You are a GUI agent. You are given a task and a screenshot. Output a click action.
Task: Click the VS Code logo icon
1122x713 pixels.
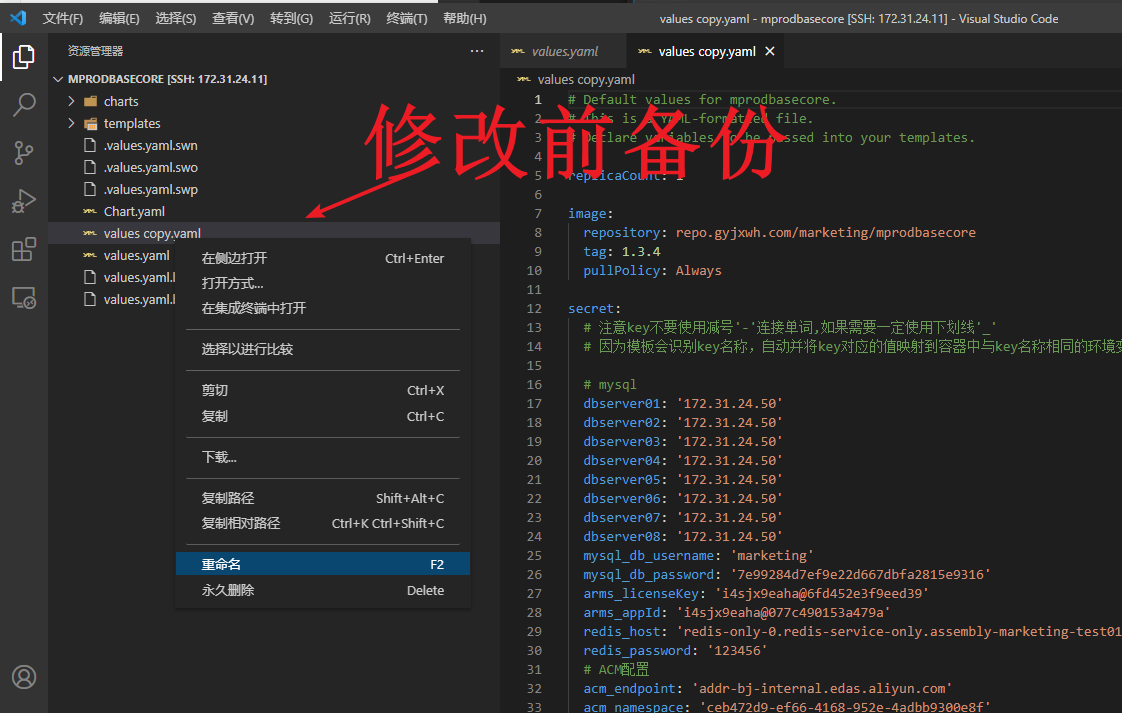[x=19, y=18]
